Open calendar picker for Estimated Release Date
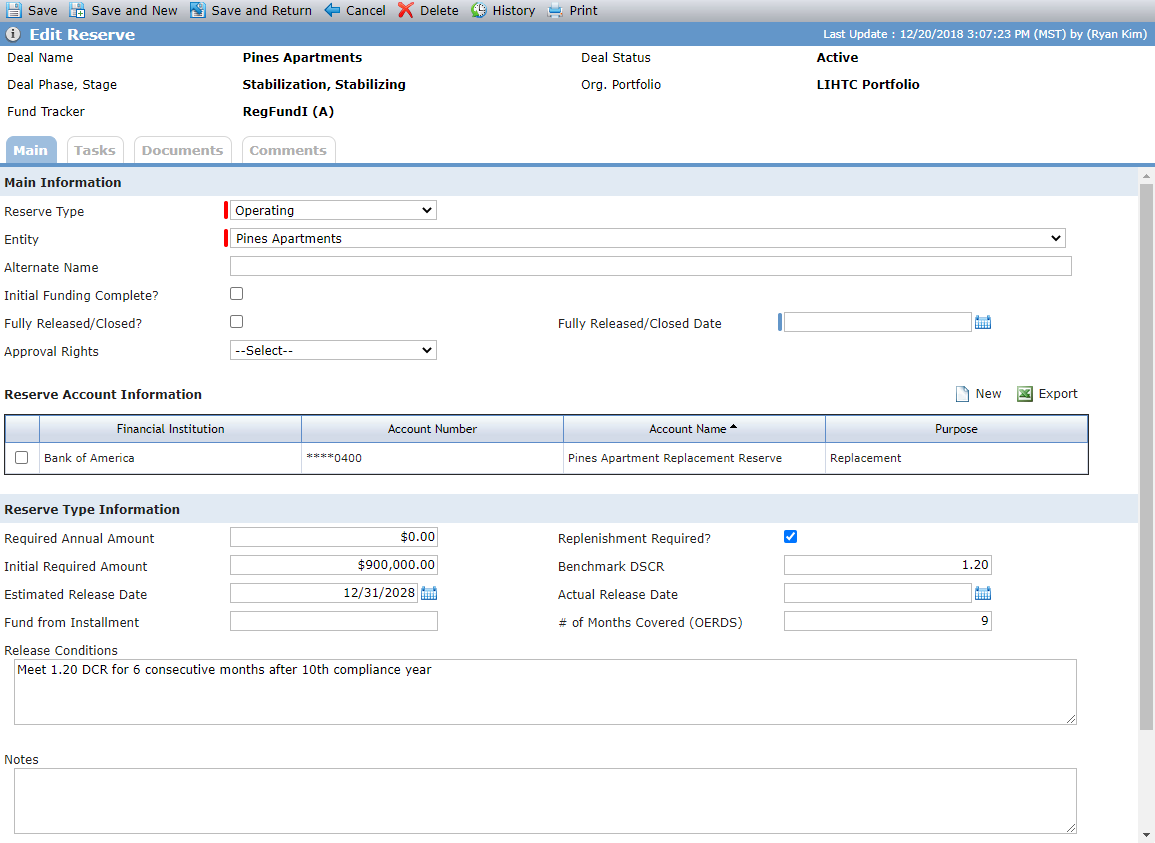The height and width of the screenshot is (843, 1155). pyautogui.click(x=429, y=593)
